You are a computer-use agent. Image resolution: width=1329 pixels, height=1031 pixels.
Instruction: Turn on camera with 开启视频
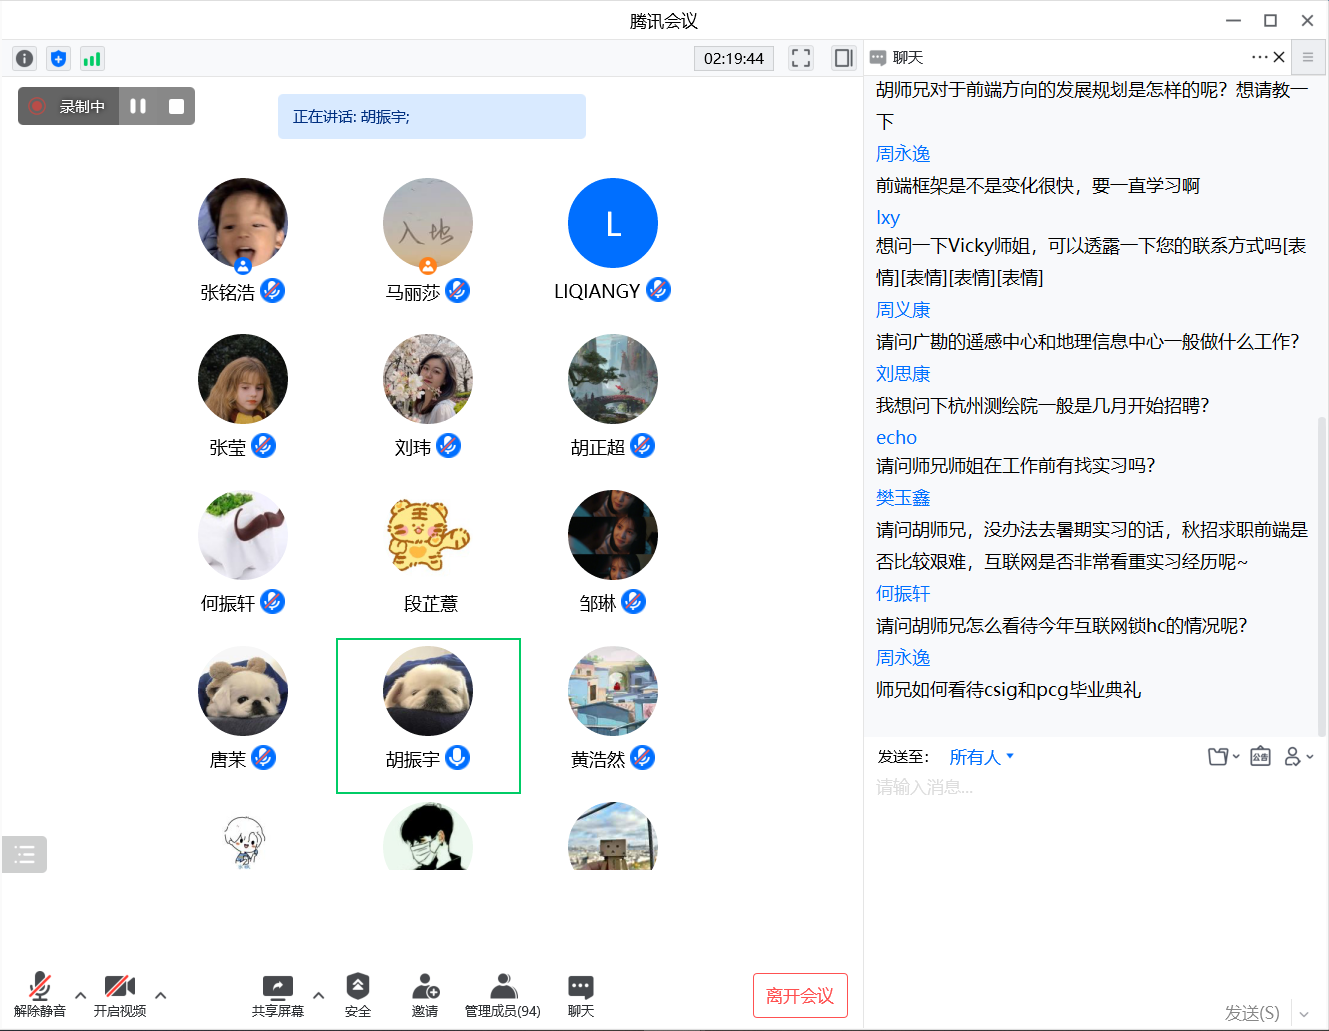[x=120, y=994]
